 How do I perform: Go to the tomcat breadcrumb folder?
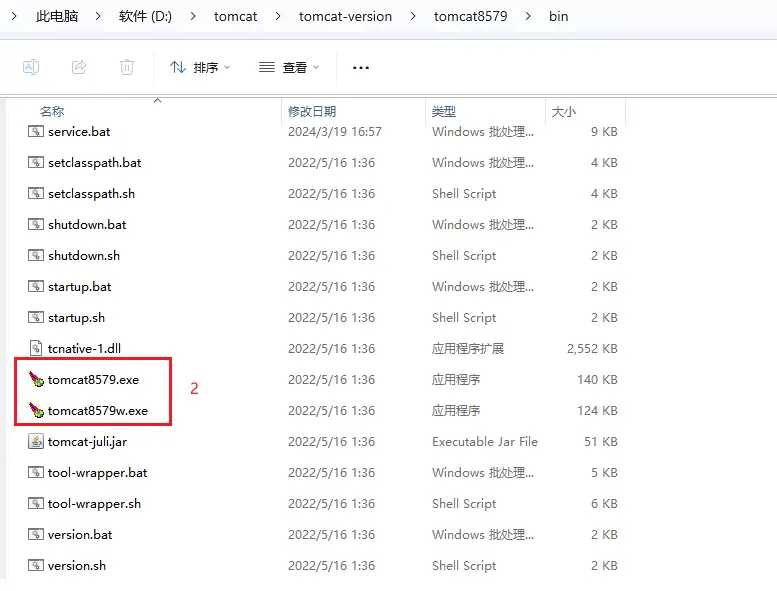(x=235, y=16)
